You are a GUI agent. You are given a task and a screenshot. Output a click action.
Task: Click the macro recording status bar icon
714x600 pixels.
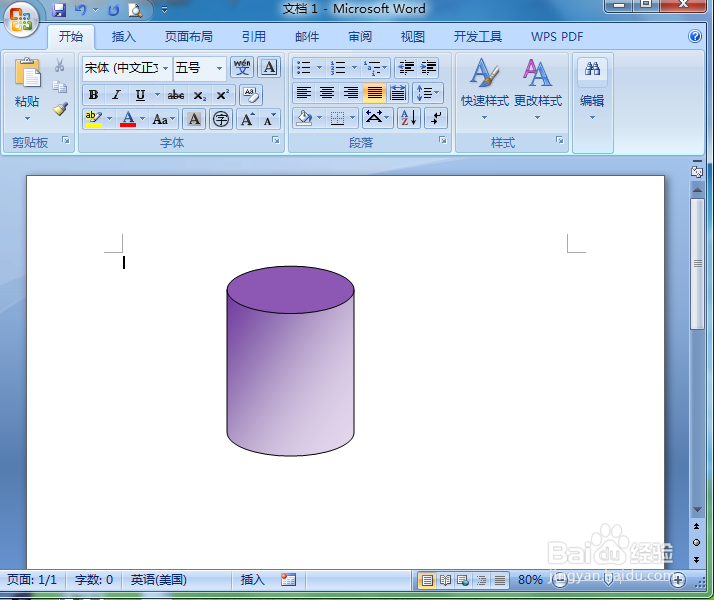[288, 580]
